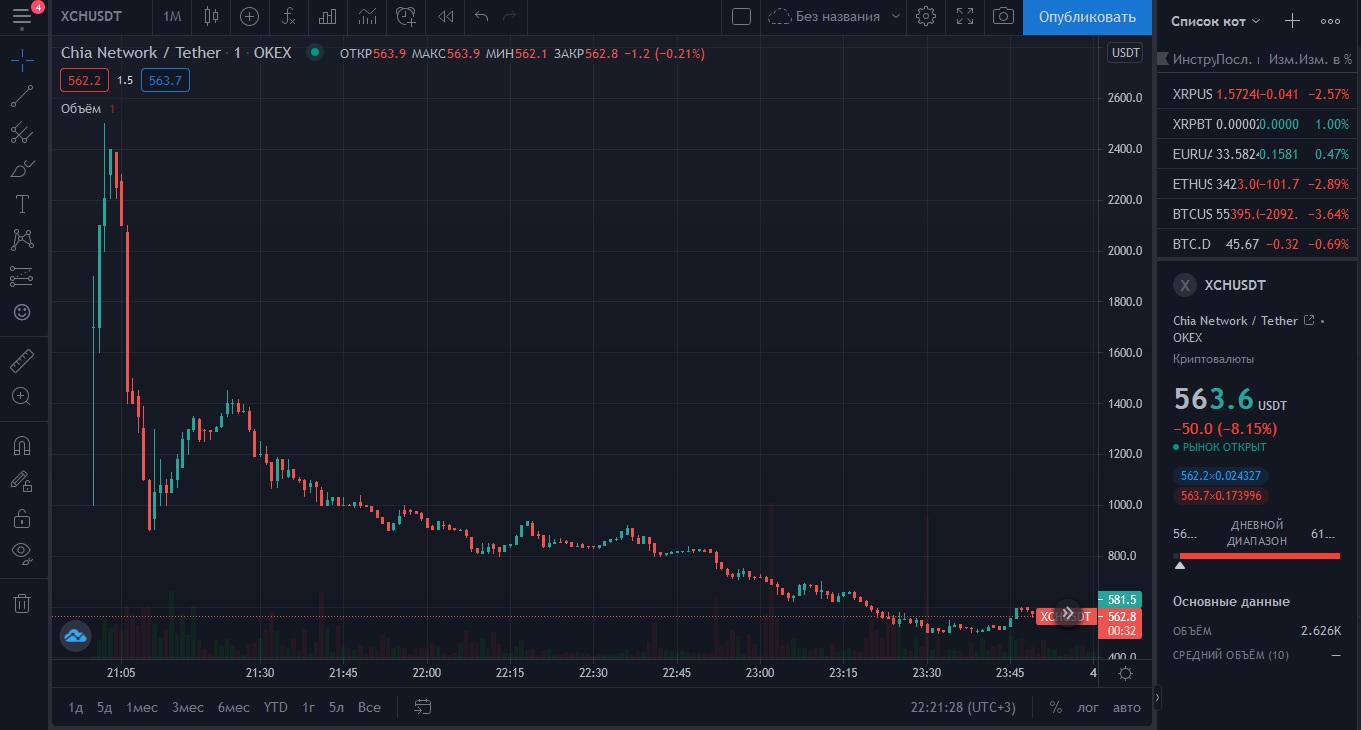
Task: Take a chart snapshot with camera icon
Action: coord(1002,17)
